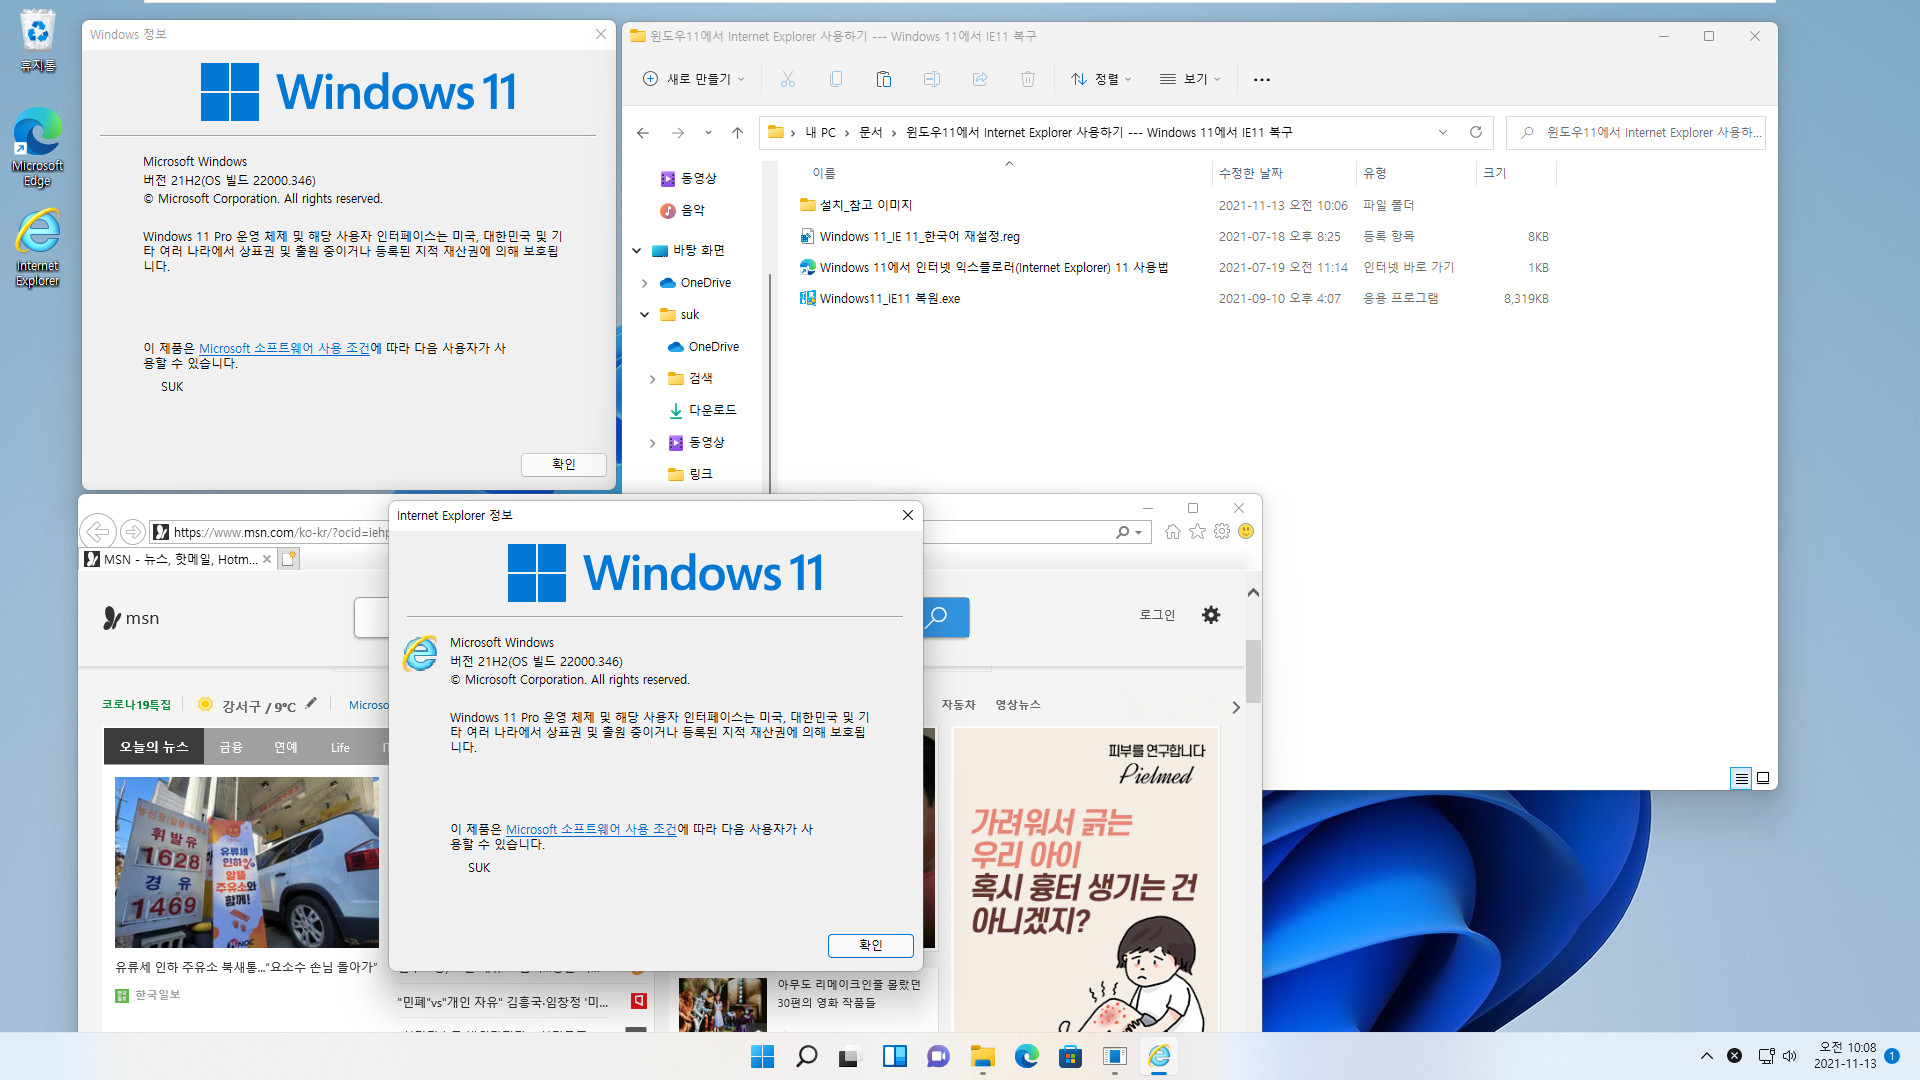1920x1080 pixels.
Task: Click 확인 in Internet Explorer 정보 dialog
Action: (870, 945)
